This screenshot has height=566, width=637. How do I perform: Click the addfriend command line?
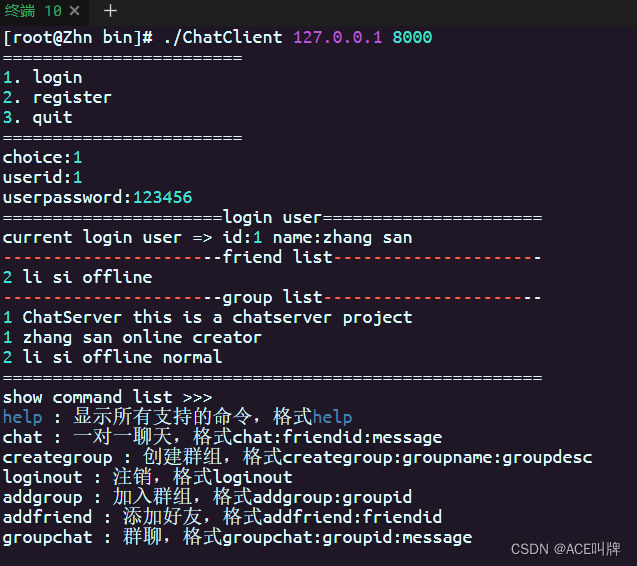point(222,517)
